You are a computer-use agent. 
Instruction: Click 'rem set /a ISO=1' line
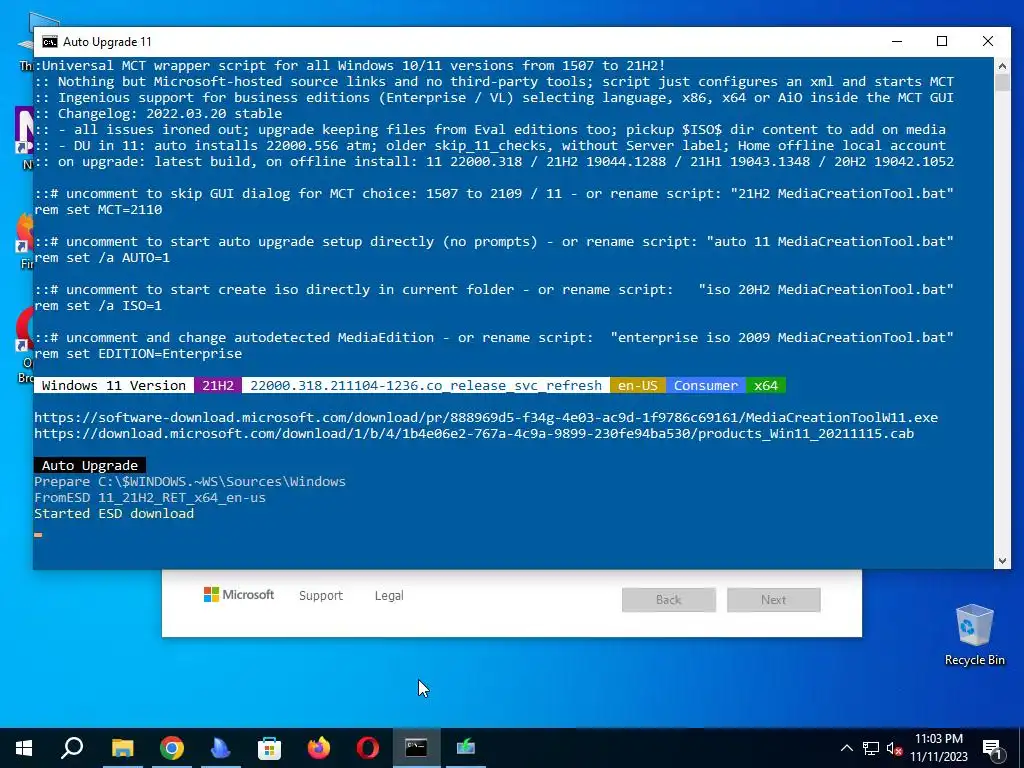coord(98,306)
